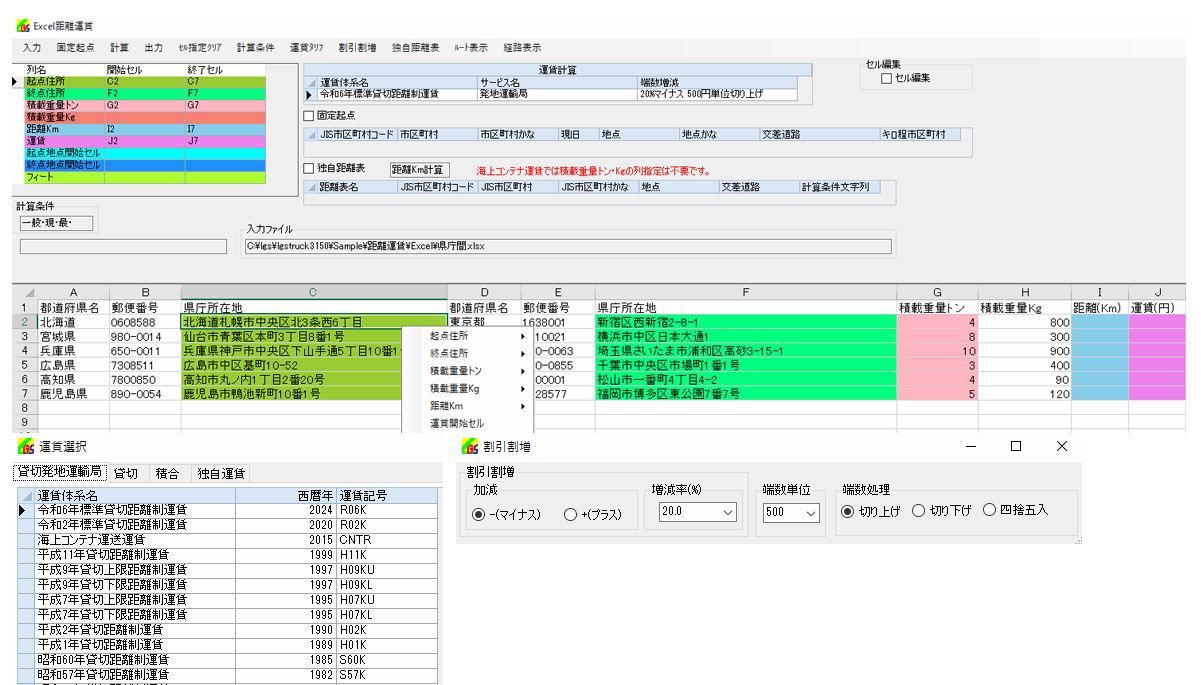Choose 切り下げ rounding option
The height and width of the screenshot is (685, 1201).
(x=918, y=510)
